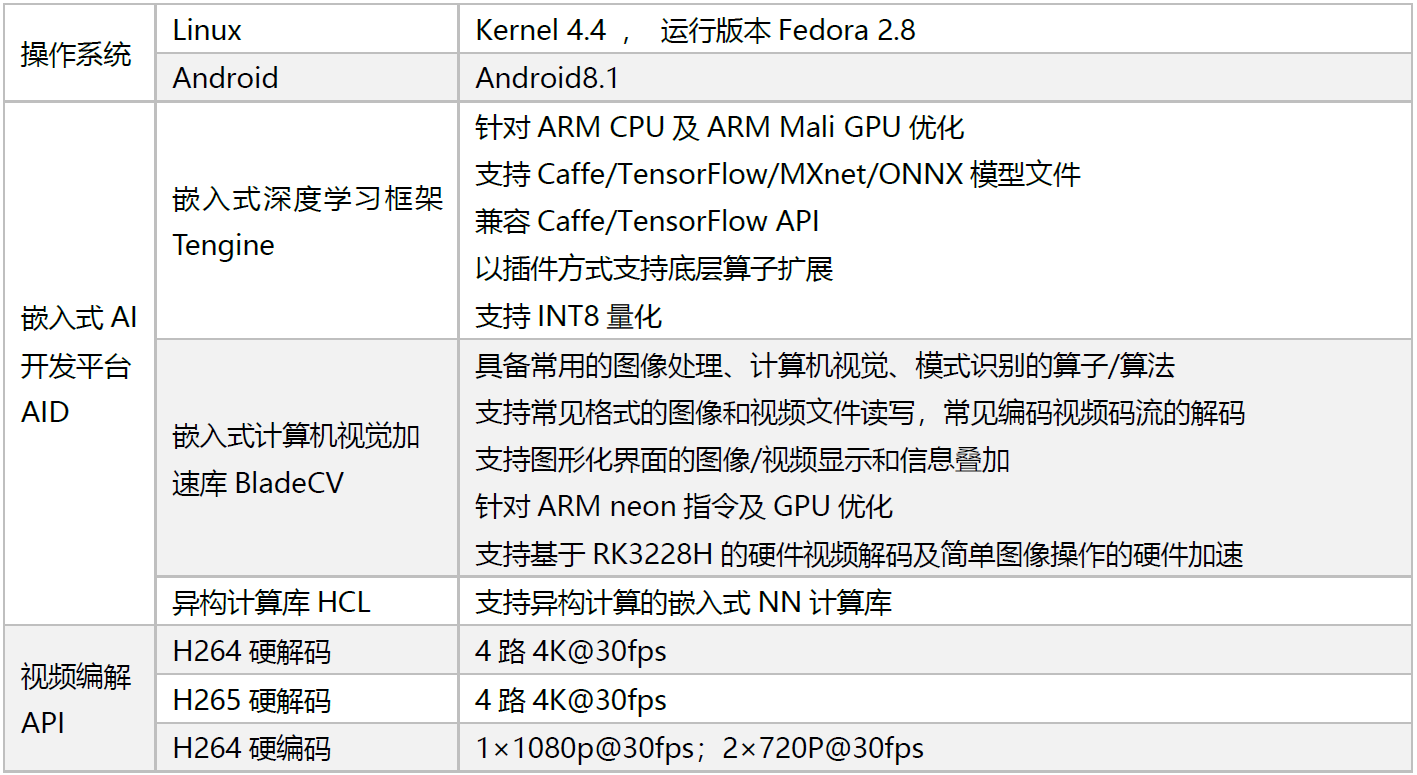Click the Android8.1 value cell
Image resolution: width=1417 pixels, height=775 pixels.
click(x=935, y=78)
